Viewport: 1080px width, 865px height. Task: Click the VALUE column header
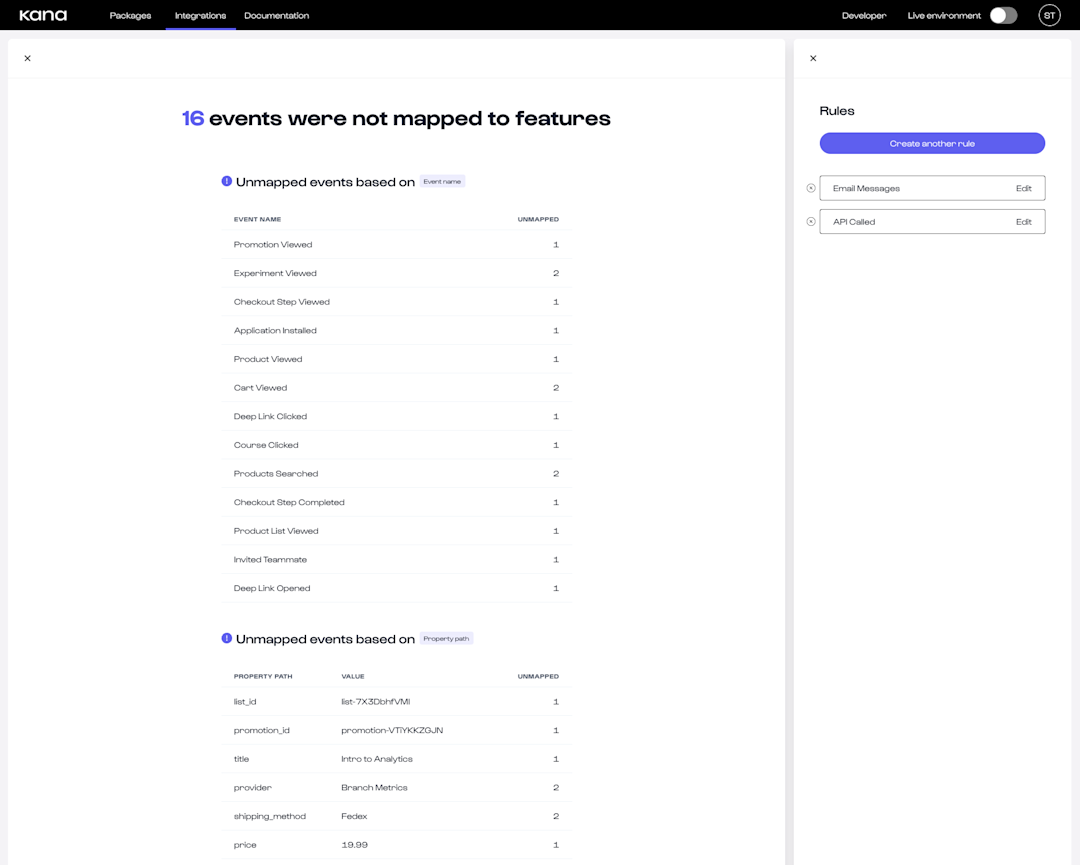pyautogui.click(x=353, y=676)
